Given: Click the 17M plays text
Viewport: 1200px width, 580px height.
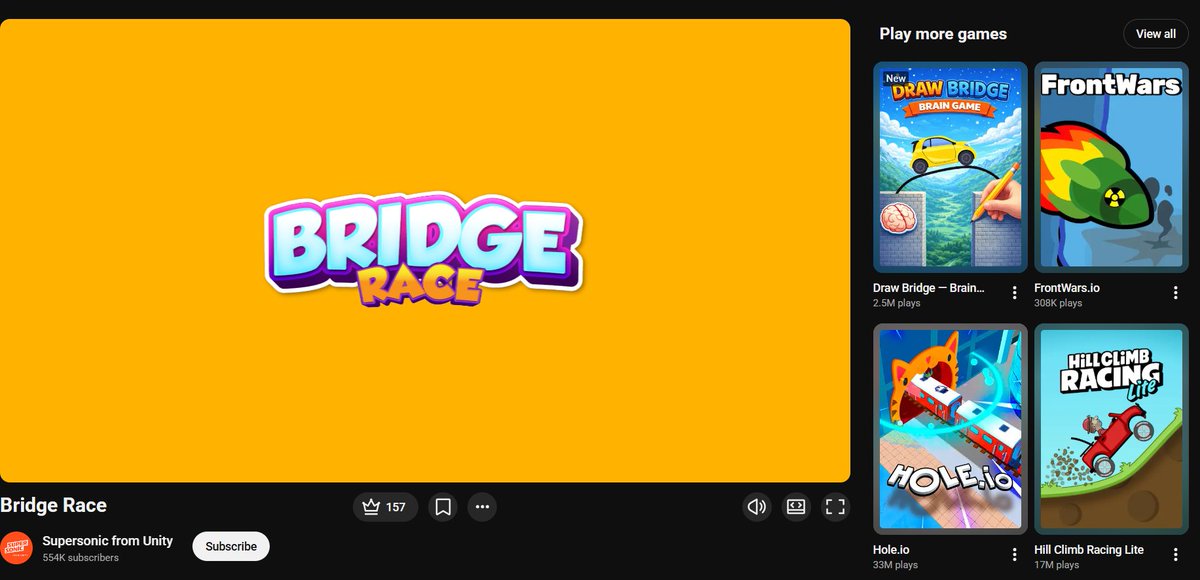Looking at the screenshot, I should point(1057,565).
